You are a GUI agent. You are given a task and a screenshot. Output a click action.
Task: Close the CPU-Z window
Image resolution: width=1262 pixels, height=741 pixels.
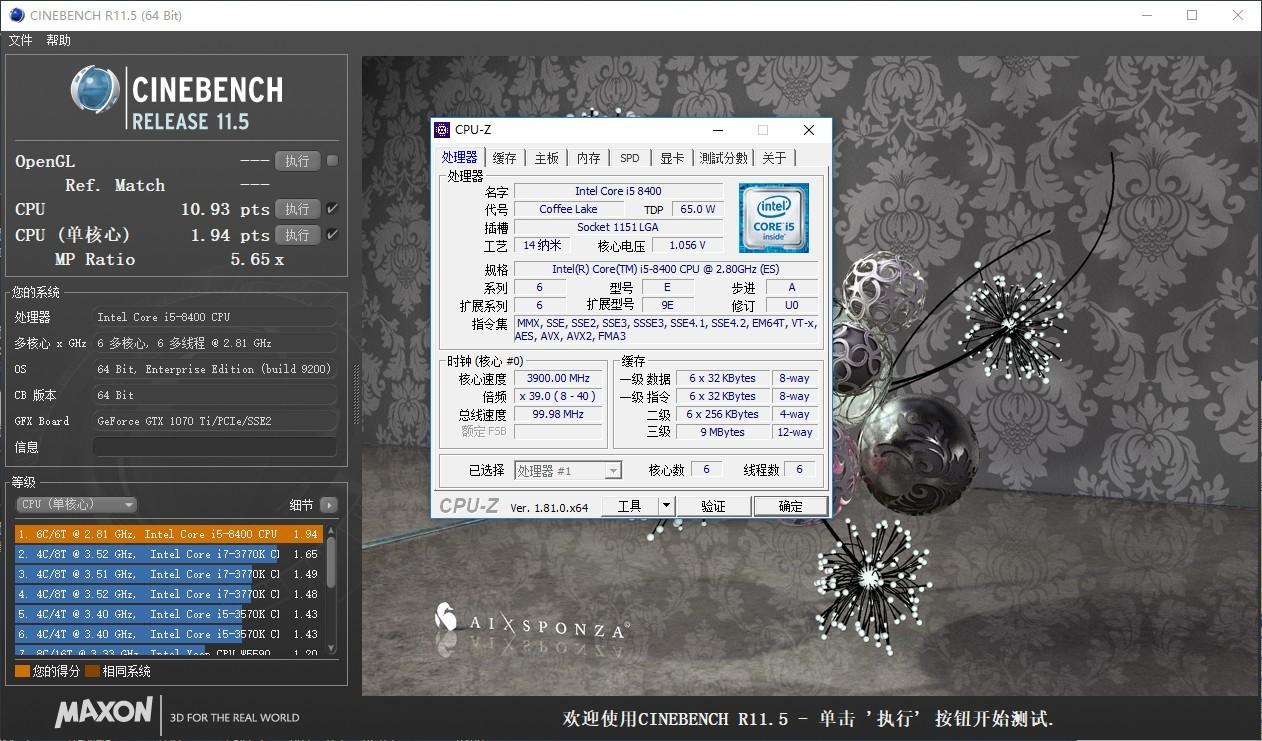click(809, 130)
